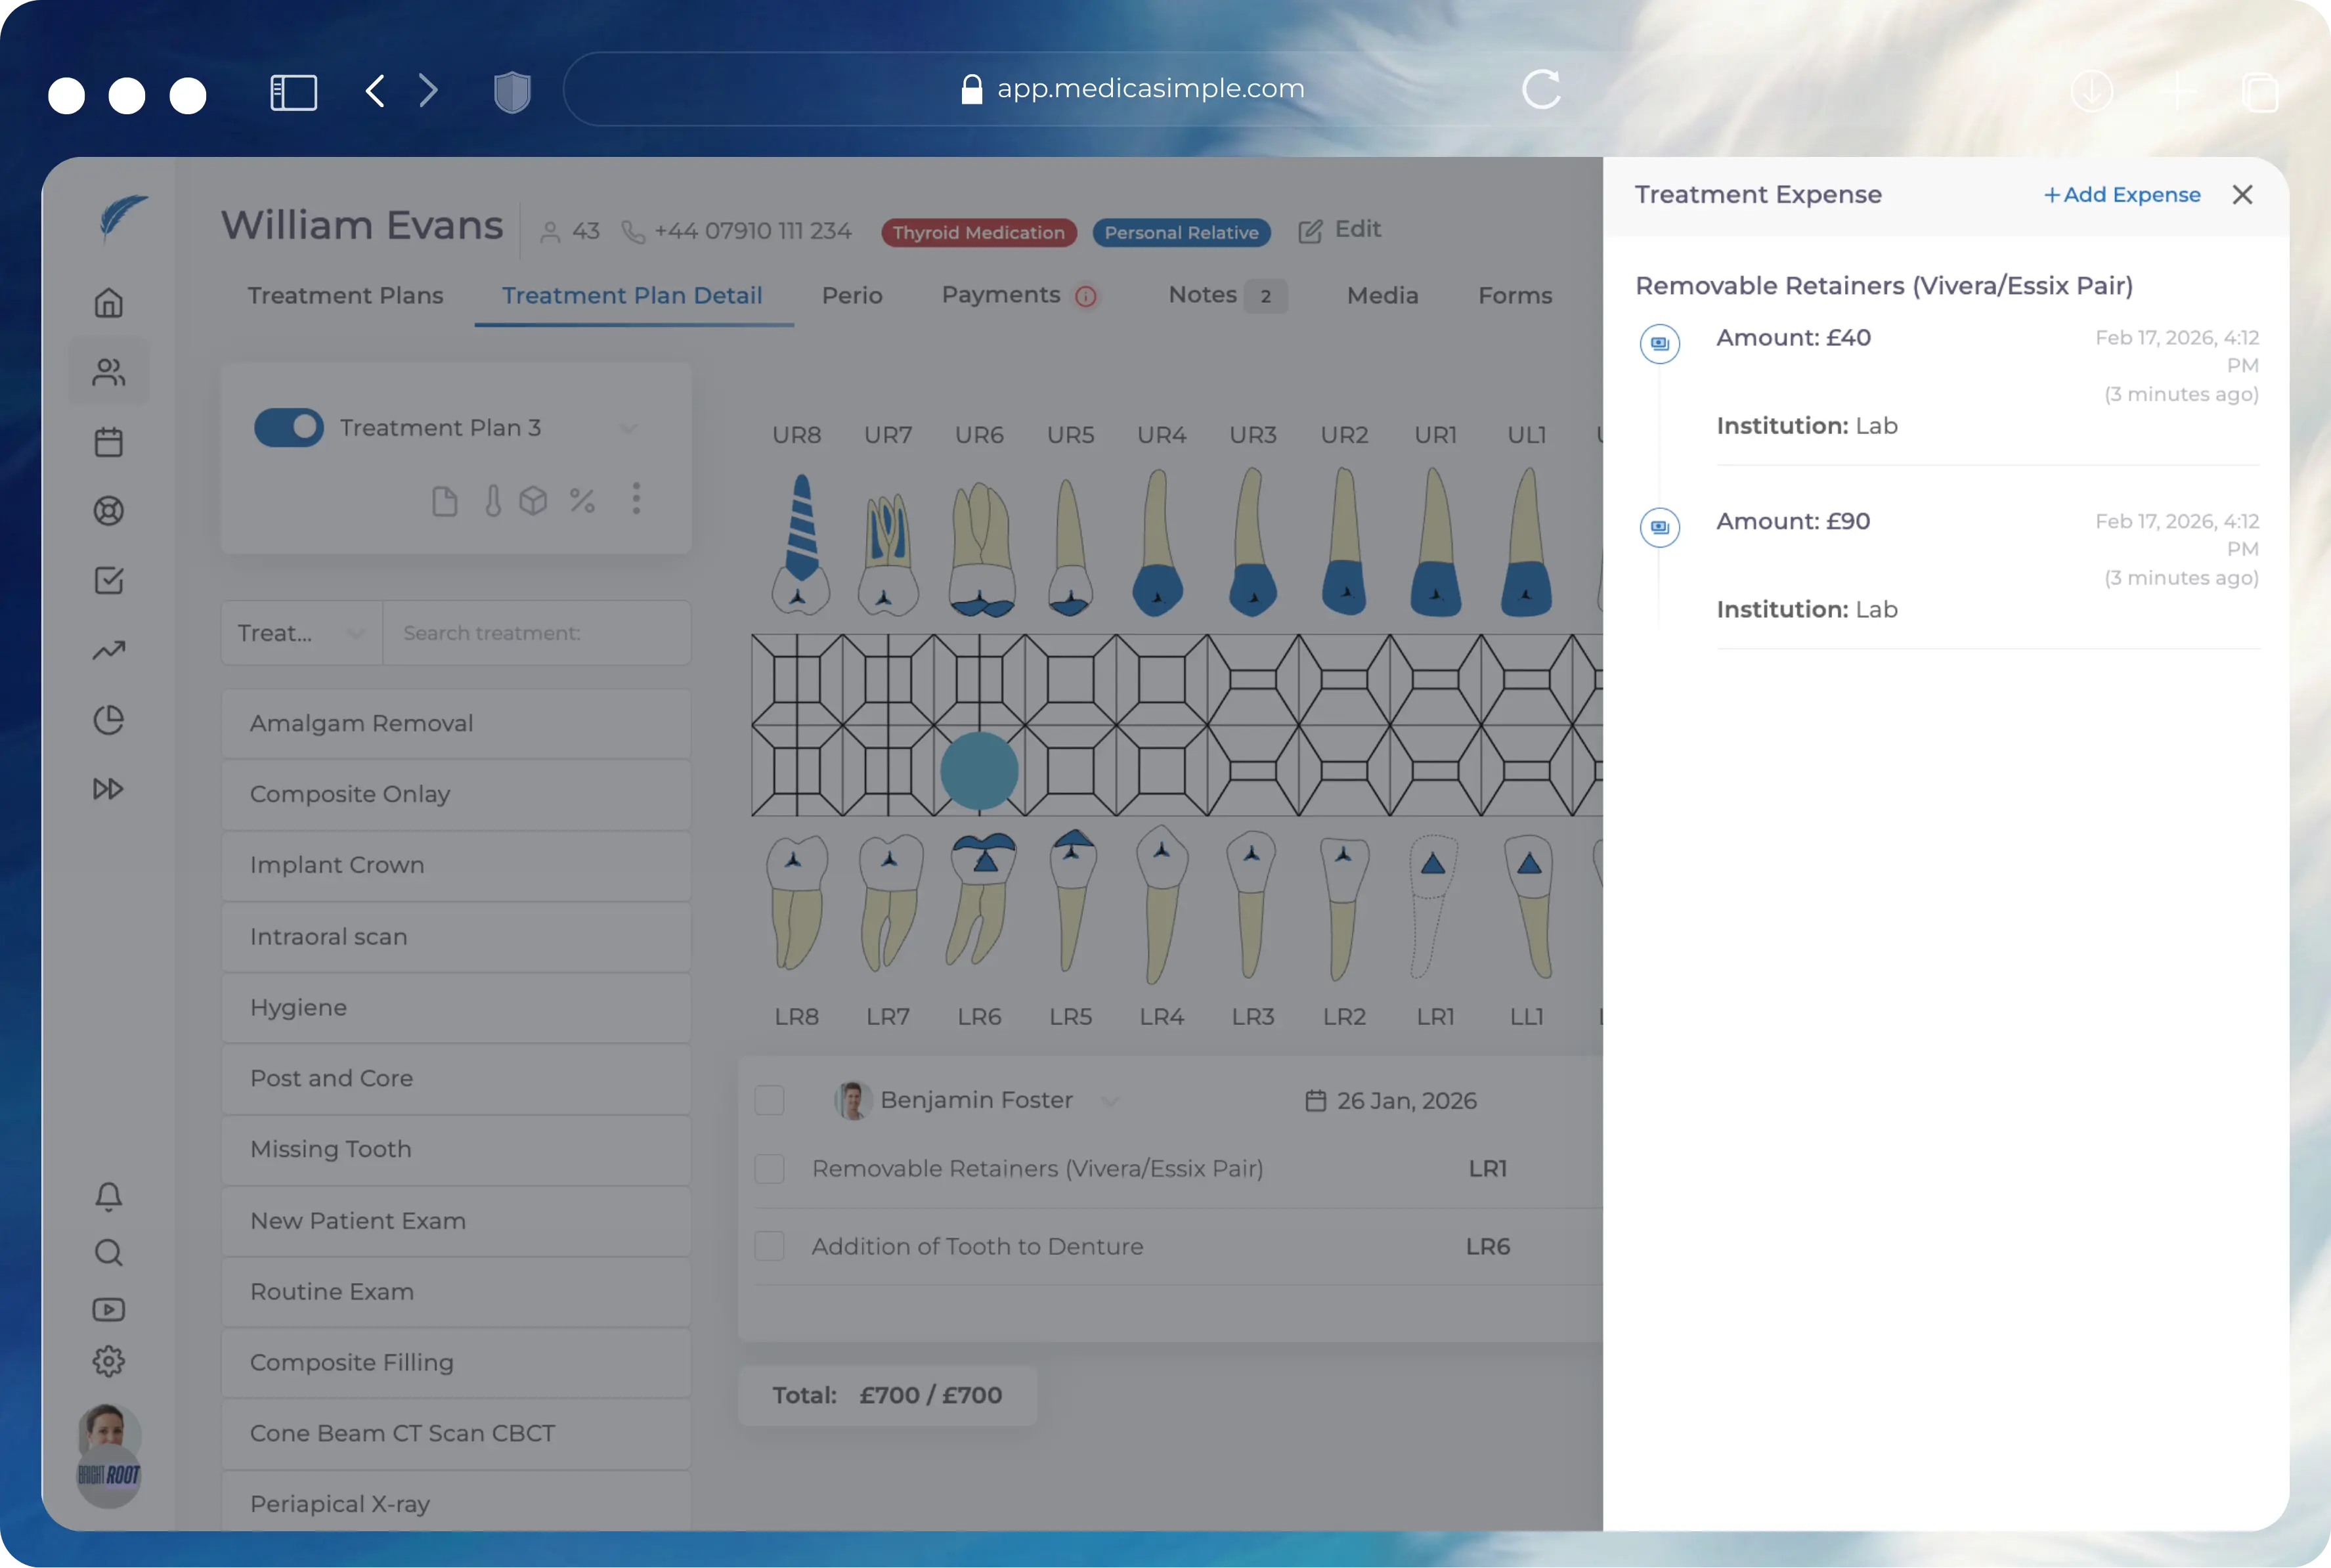The height and width of the screenshot is (1568, 2331).
Task: Open the document icon on Treatment Plan 3 card
Action: [445, 500]
